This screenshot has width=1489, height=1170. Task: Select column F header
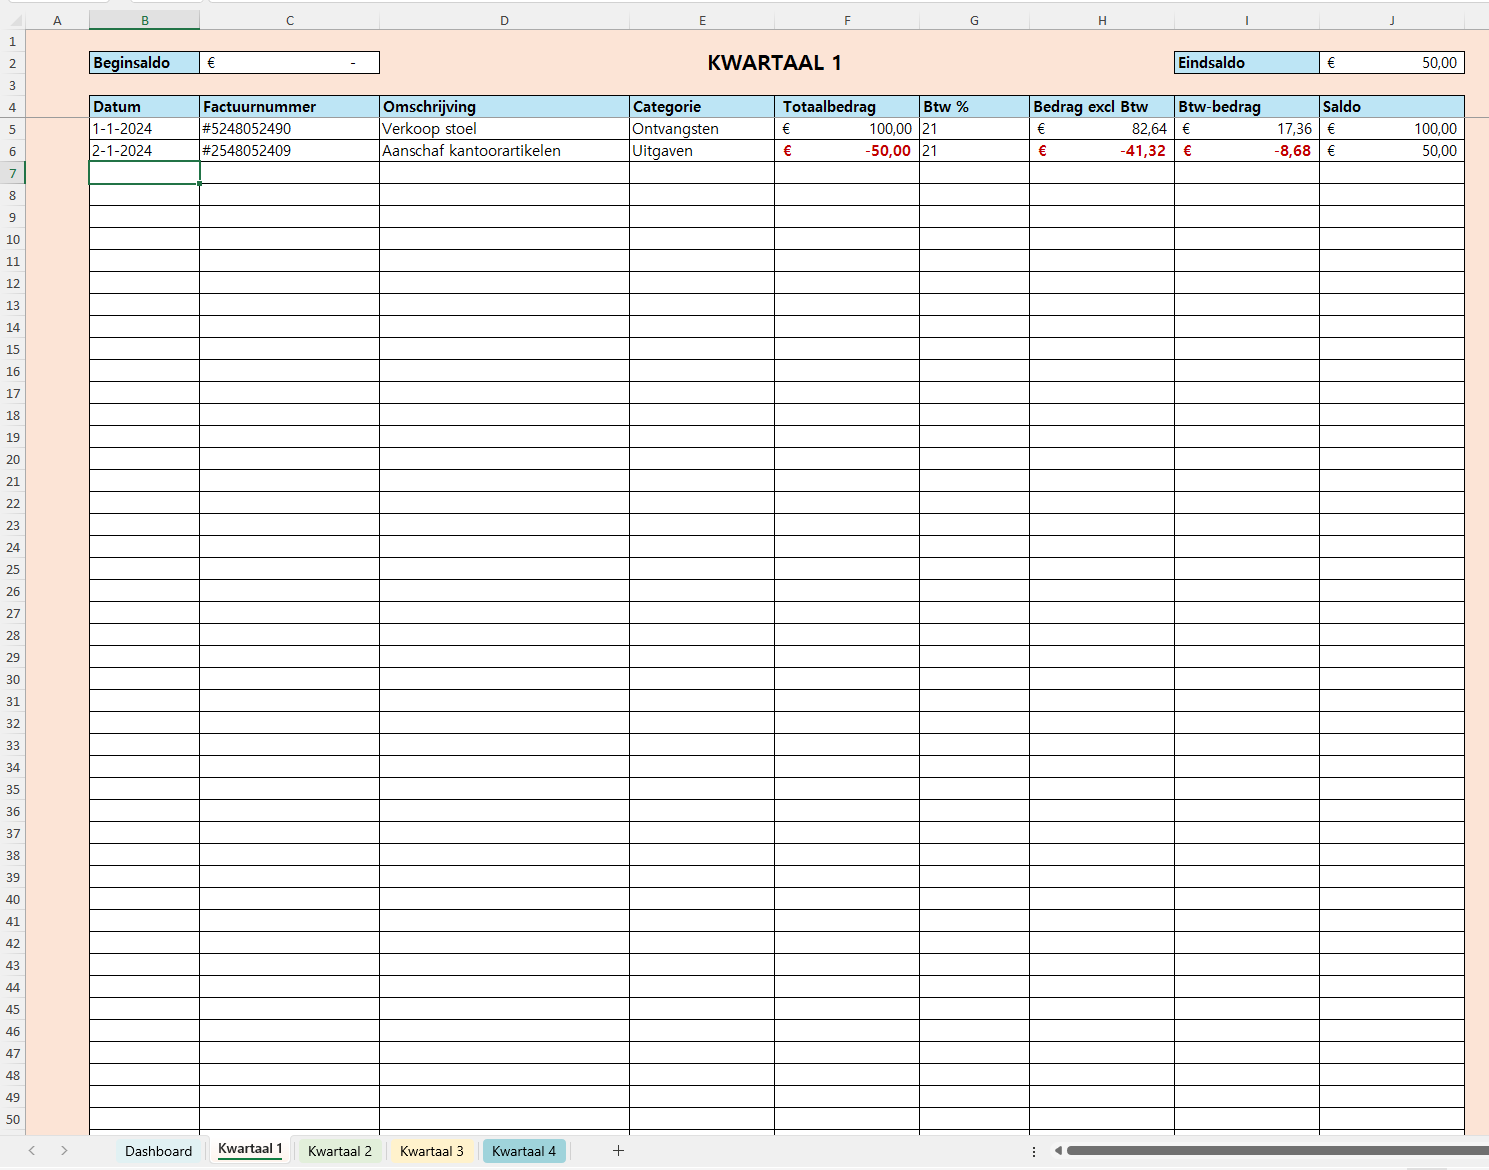tap(846, 20)
